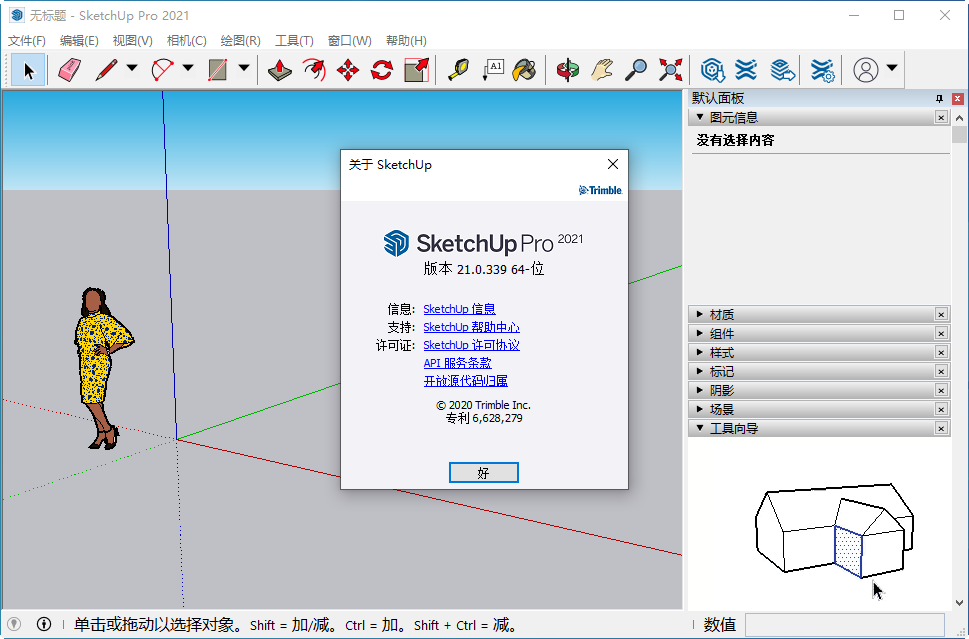The width and height of the screenshot is (969, 639).
Task: Select the arrow Select tool
Action: (28, 70)
